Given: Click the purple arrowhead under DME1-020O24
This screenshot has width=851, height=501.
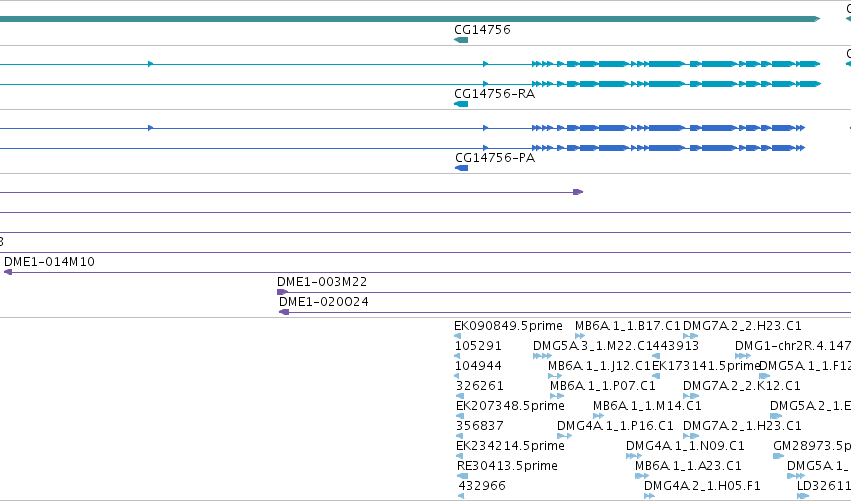Looking at the screenshot, I should [284, 312].
